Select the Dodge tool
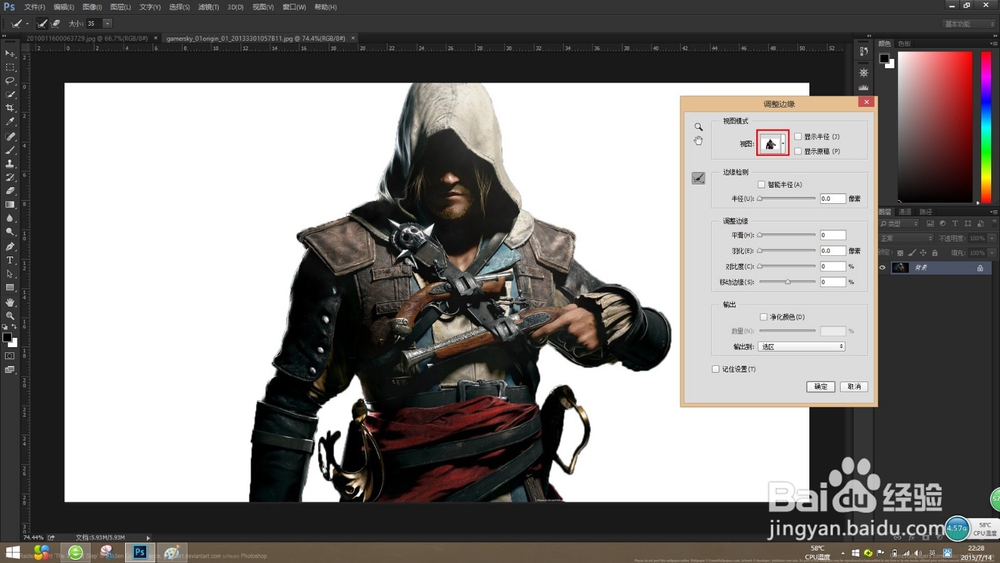 pyautogui.click(x=10, y=233)
